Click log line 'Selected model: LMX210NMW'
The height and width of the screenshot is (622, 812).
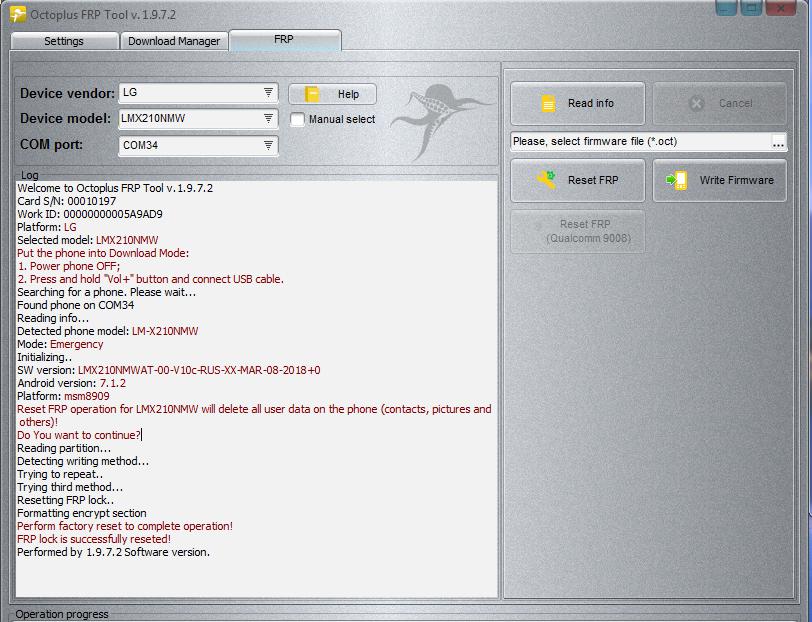(x=88, y=240)
